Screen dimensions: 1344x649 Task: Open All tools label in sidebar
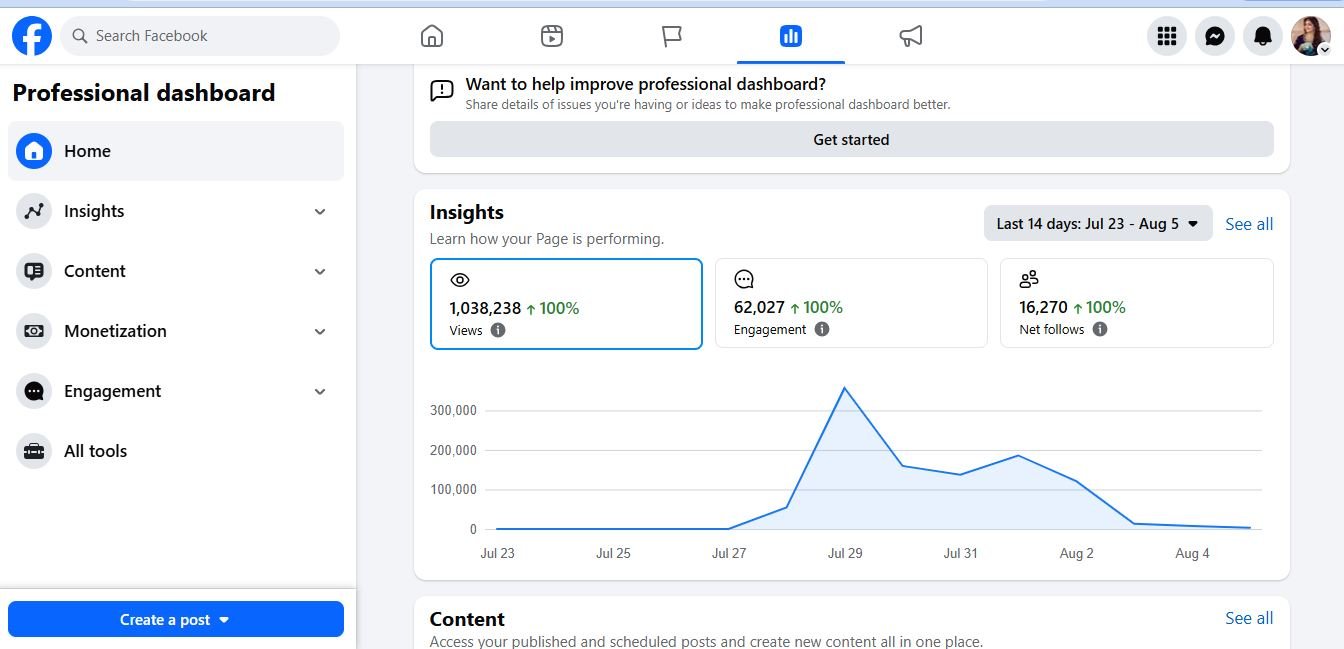(95, 451)
